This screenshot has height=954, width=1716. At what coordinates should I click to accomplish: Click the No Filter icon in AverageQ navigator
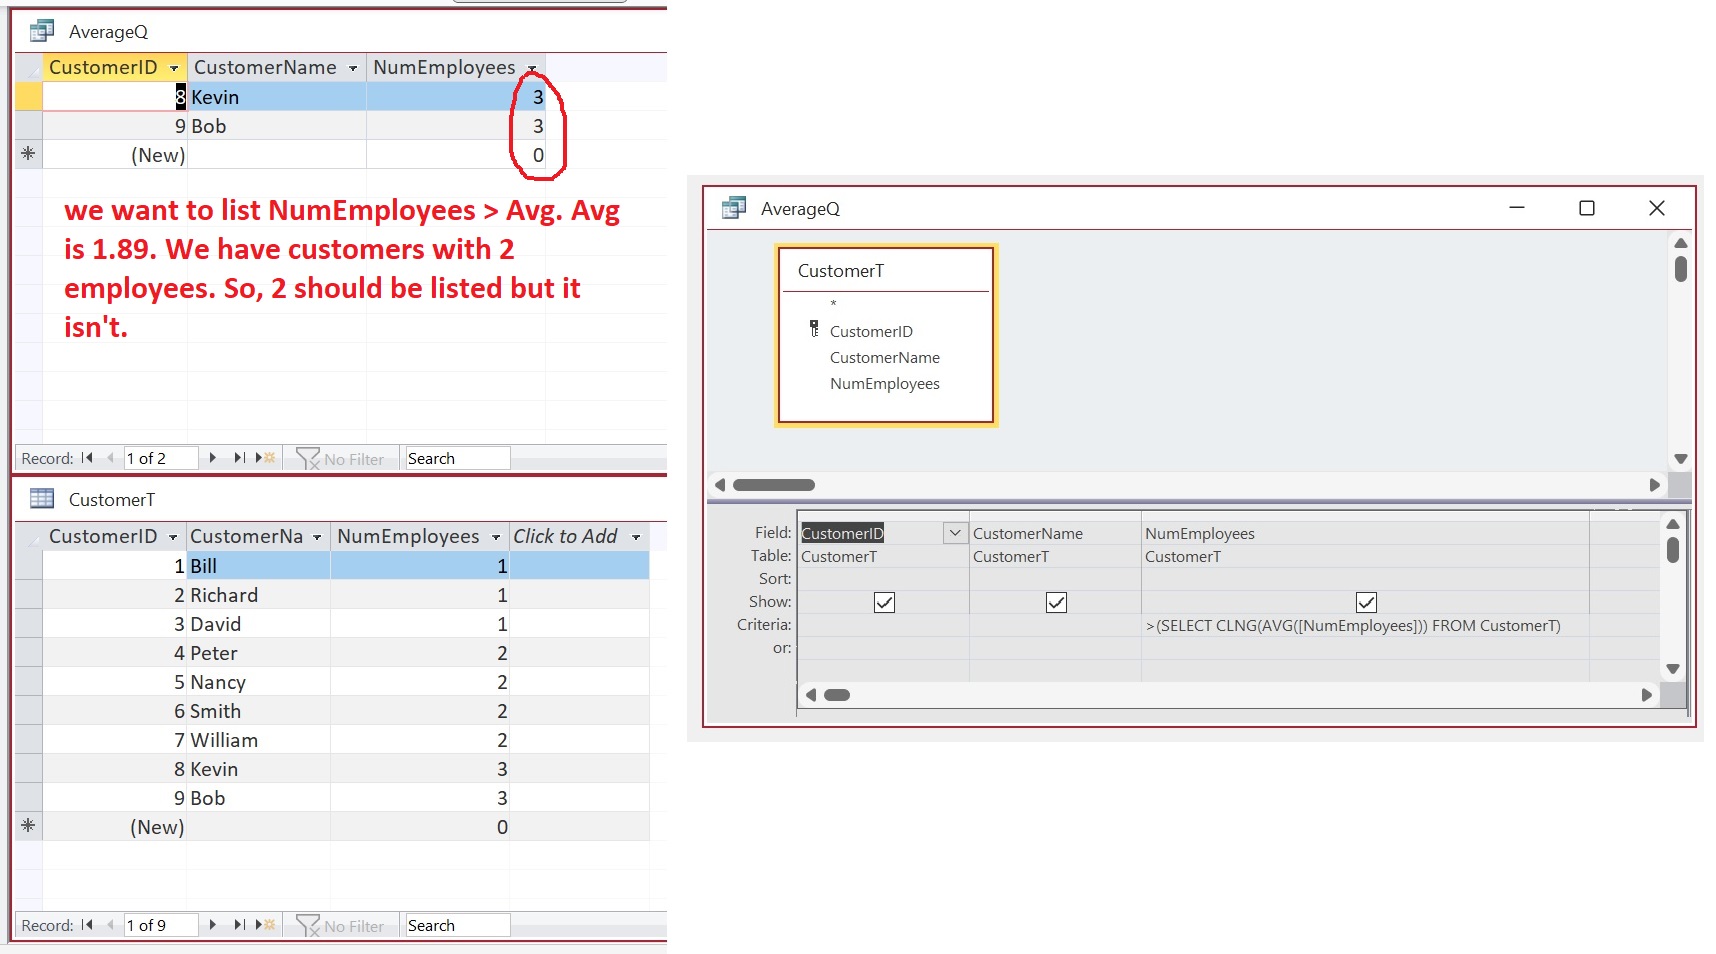tap(308, 458)
